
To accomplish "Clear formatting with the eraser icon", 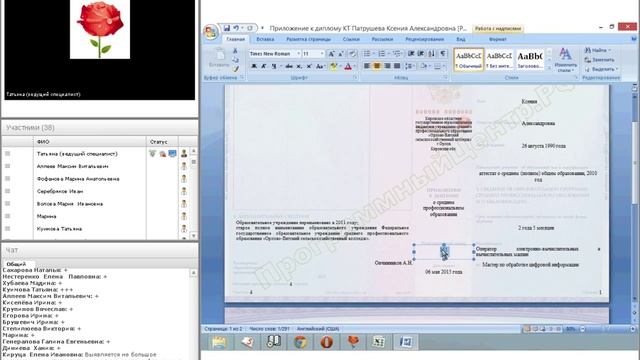I will click(x=353, y=53).
